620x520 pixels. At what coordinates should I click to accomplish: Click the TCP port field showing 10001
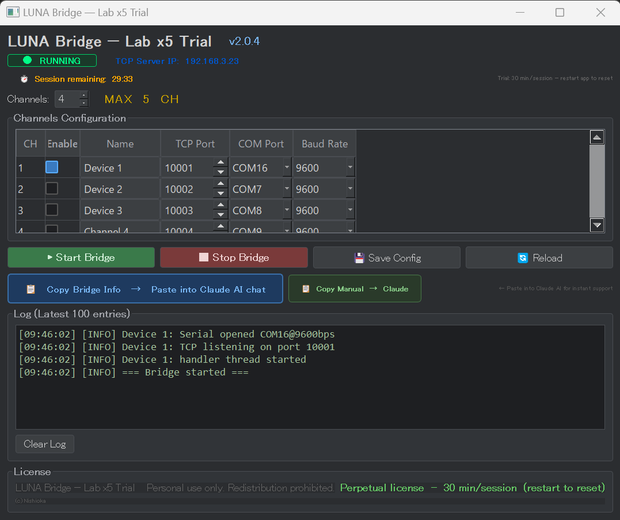[187, 168]
